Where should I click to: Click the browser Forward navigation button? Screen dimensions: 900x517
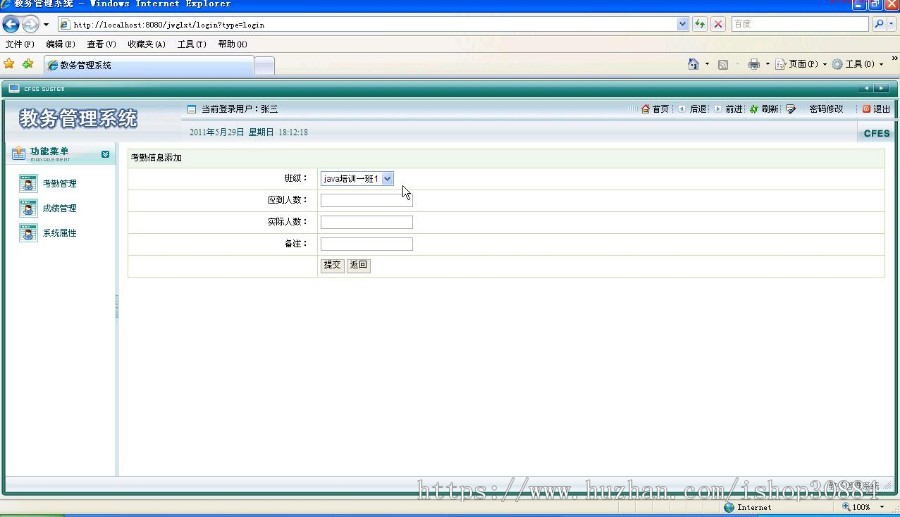pyautogui.click(x=30, y=24)
